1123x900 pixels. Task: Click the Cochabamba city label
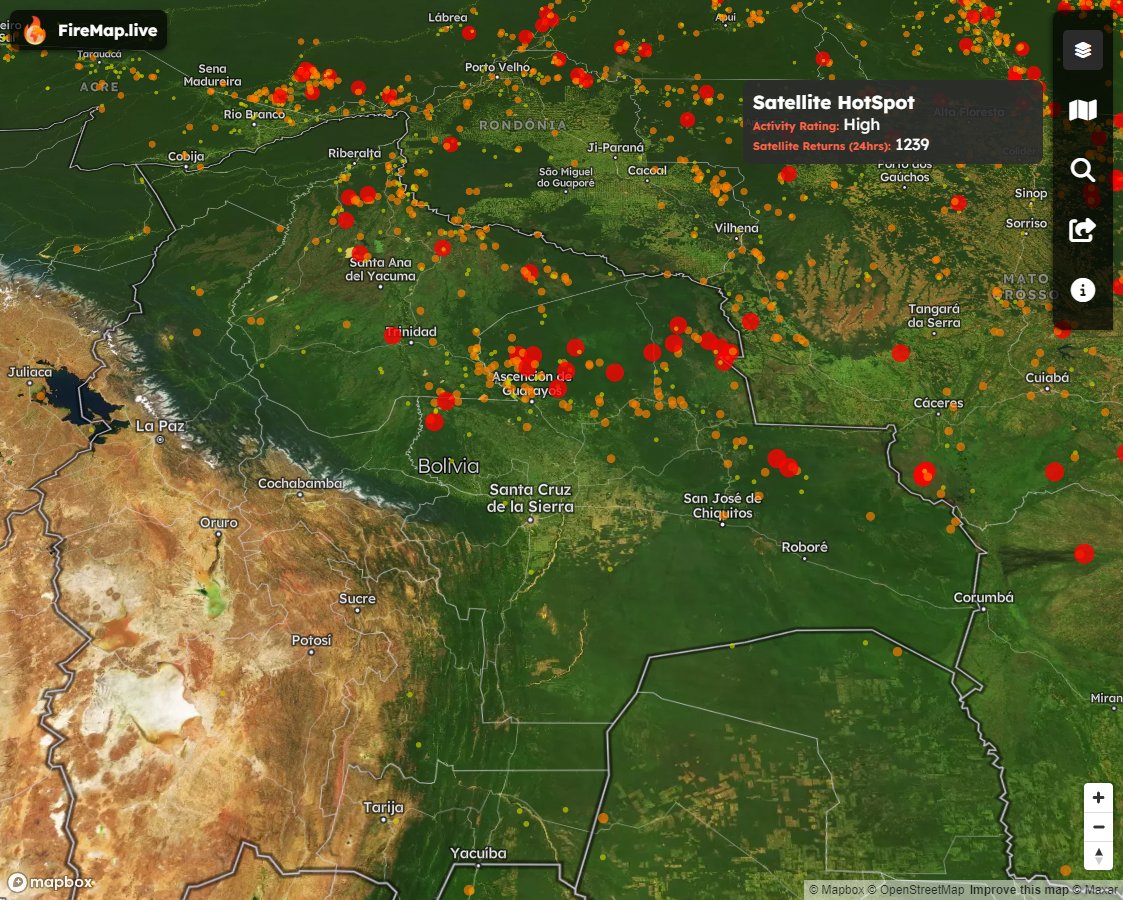300,483
